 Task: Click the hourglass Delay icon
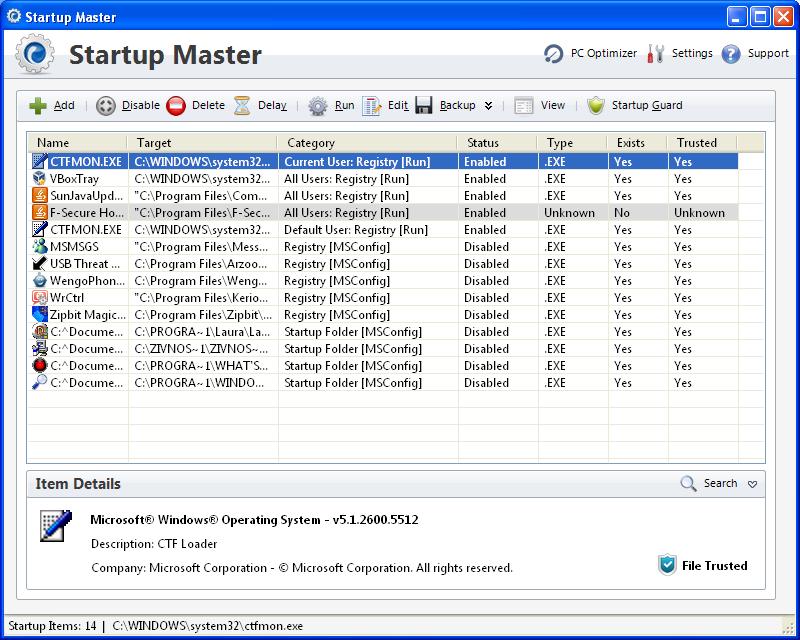242,106
